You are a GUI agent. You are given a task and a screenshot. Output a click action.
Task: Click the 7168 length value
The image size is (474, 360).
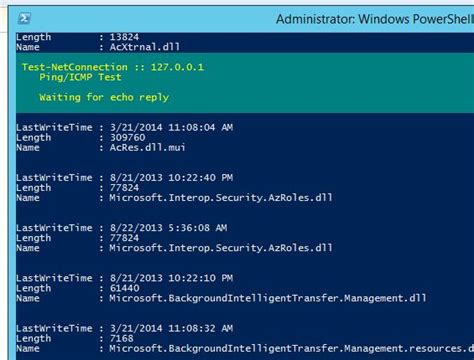tap(121, 339)
